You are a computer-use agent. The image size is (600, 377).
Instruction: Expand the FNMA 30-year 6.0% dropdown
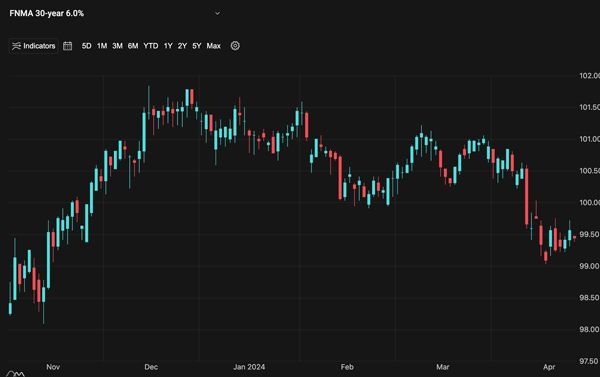217,13
